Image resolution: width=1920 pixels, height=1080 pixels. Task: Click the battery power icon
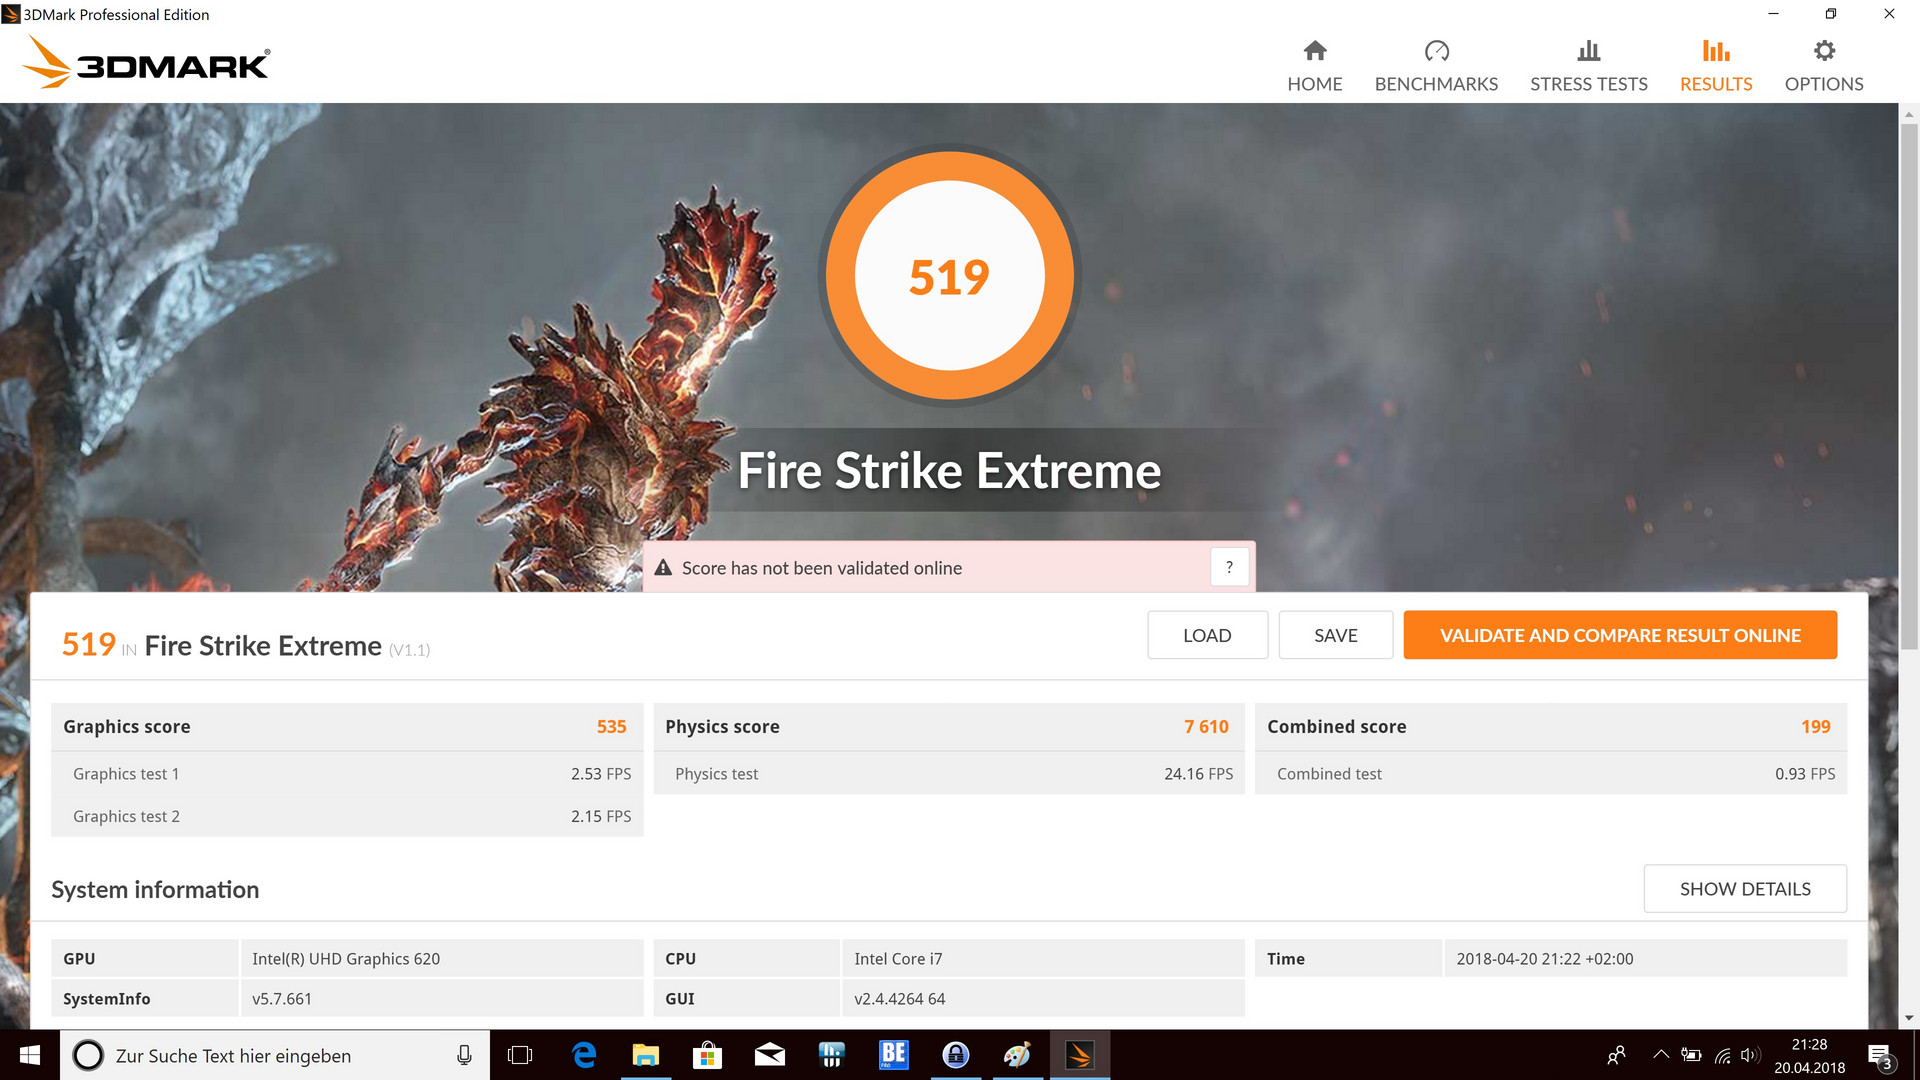(1691, 1055)
